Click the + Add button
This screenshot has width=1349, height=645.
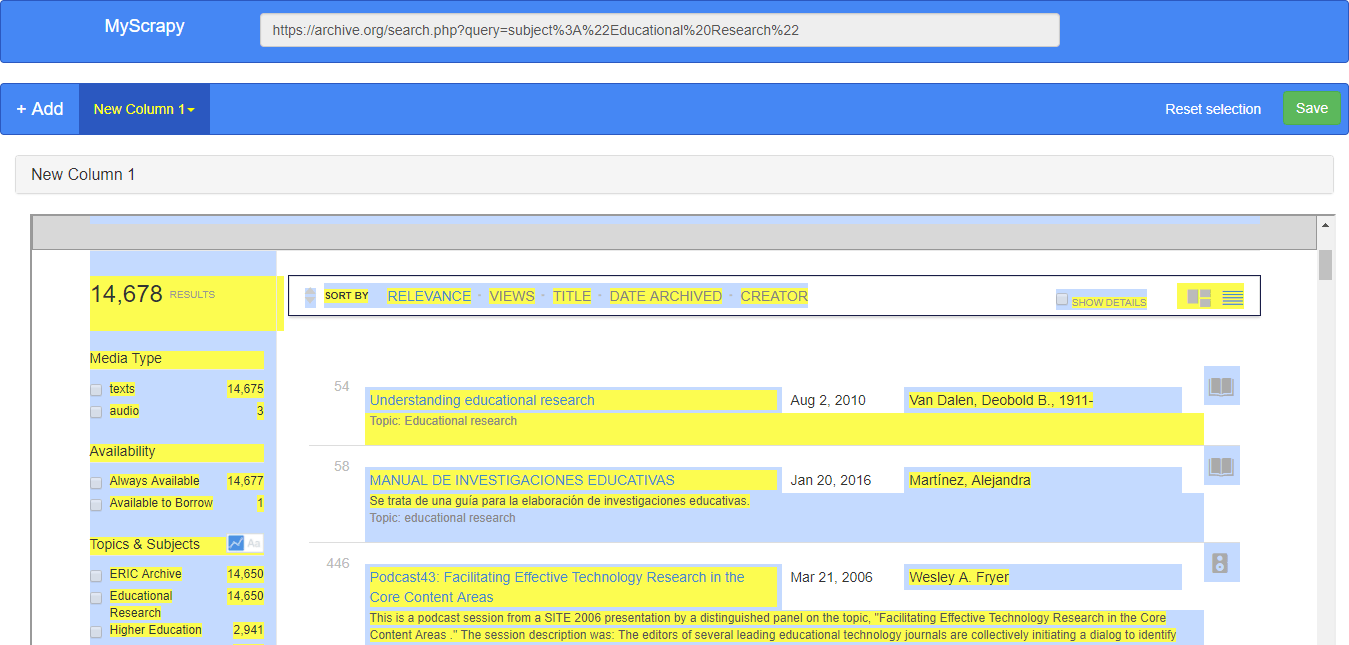pyautogui.click(x=39, y=108)
